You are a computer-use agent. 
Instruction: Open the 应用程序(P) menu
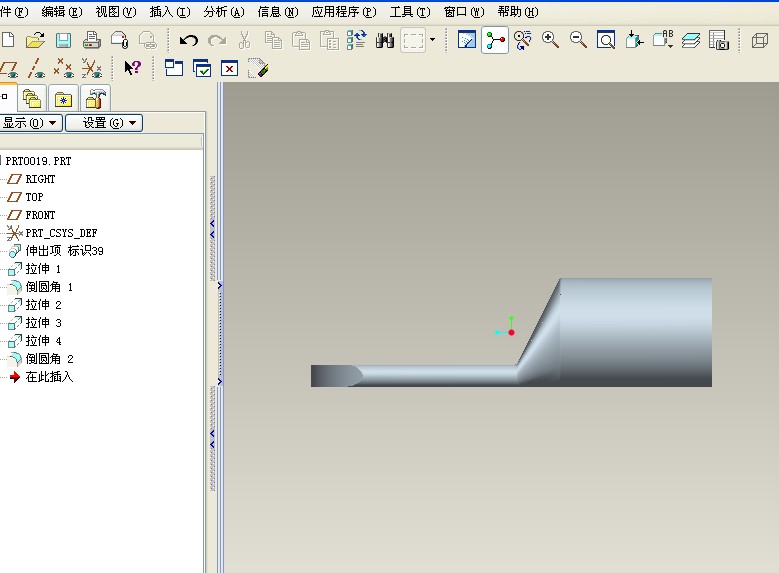coord(344,11)
